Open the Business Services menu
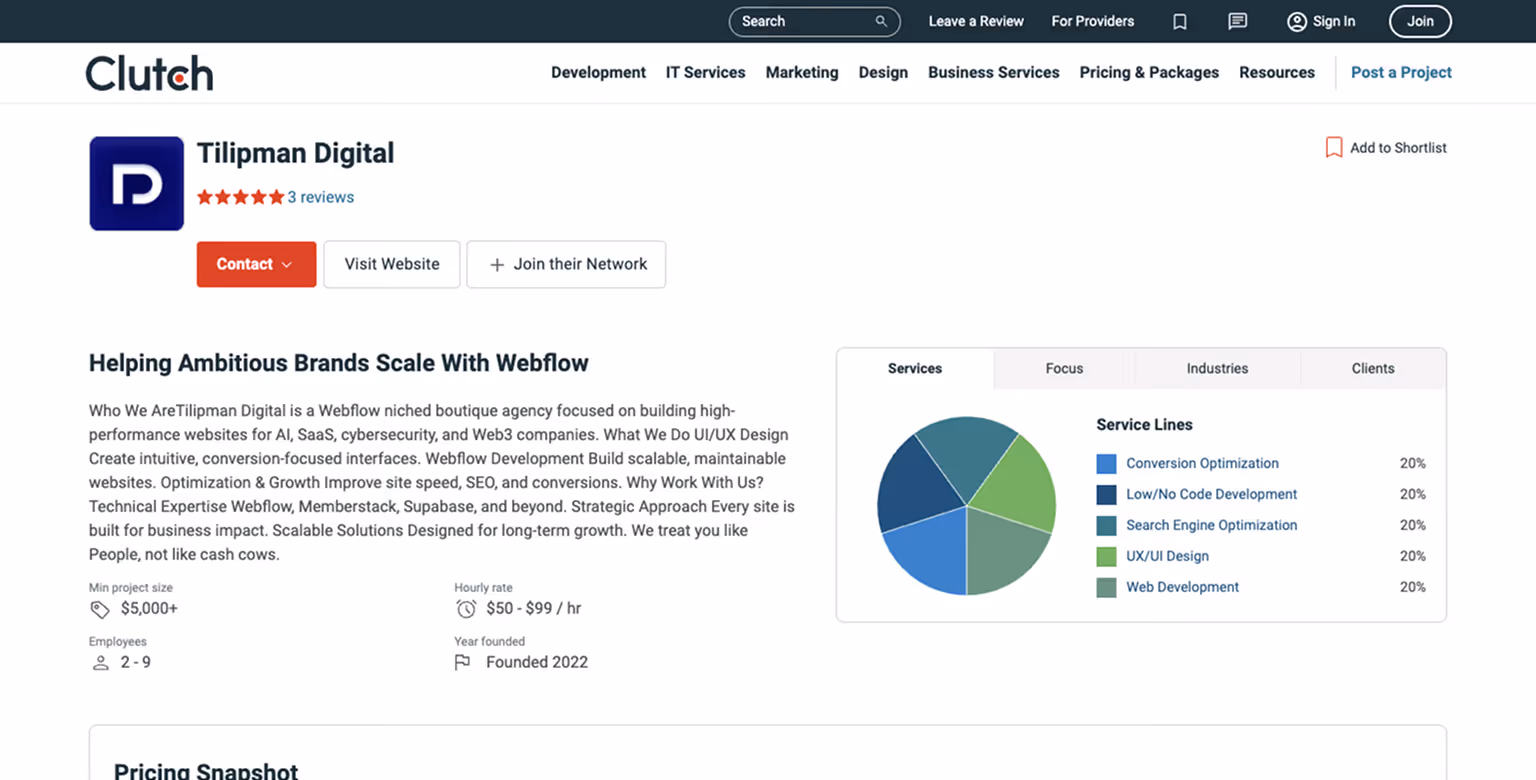 tap(994, 72)
